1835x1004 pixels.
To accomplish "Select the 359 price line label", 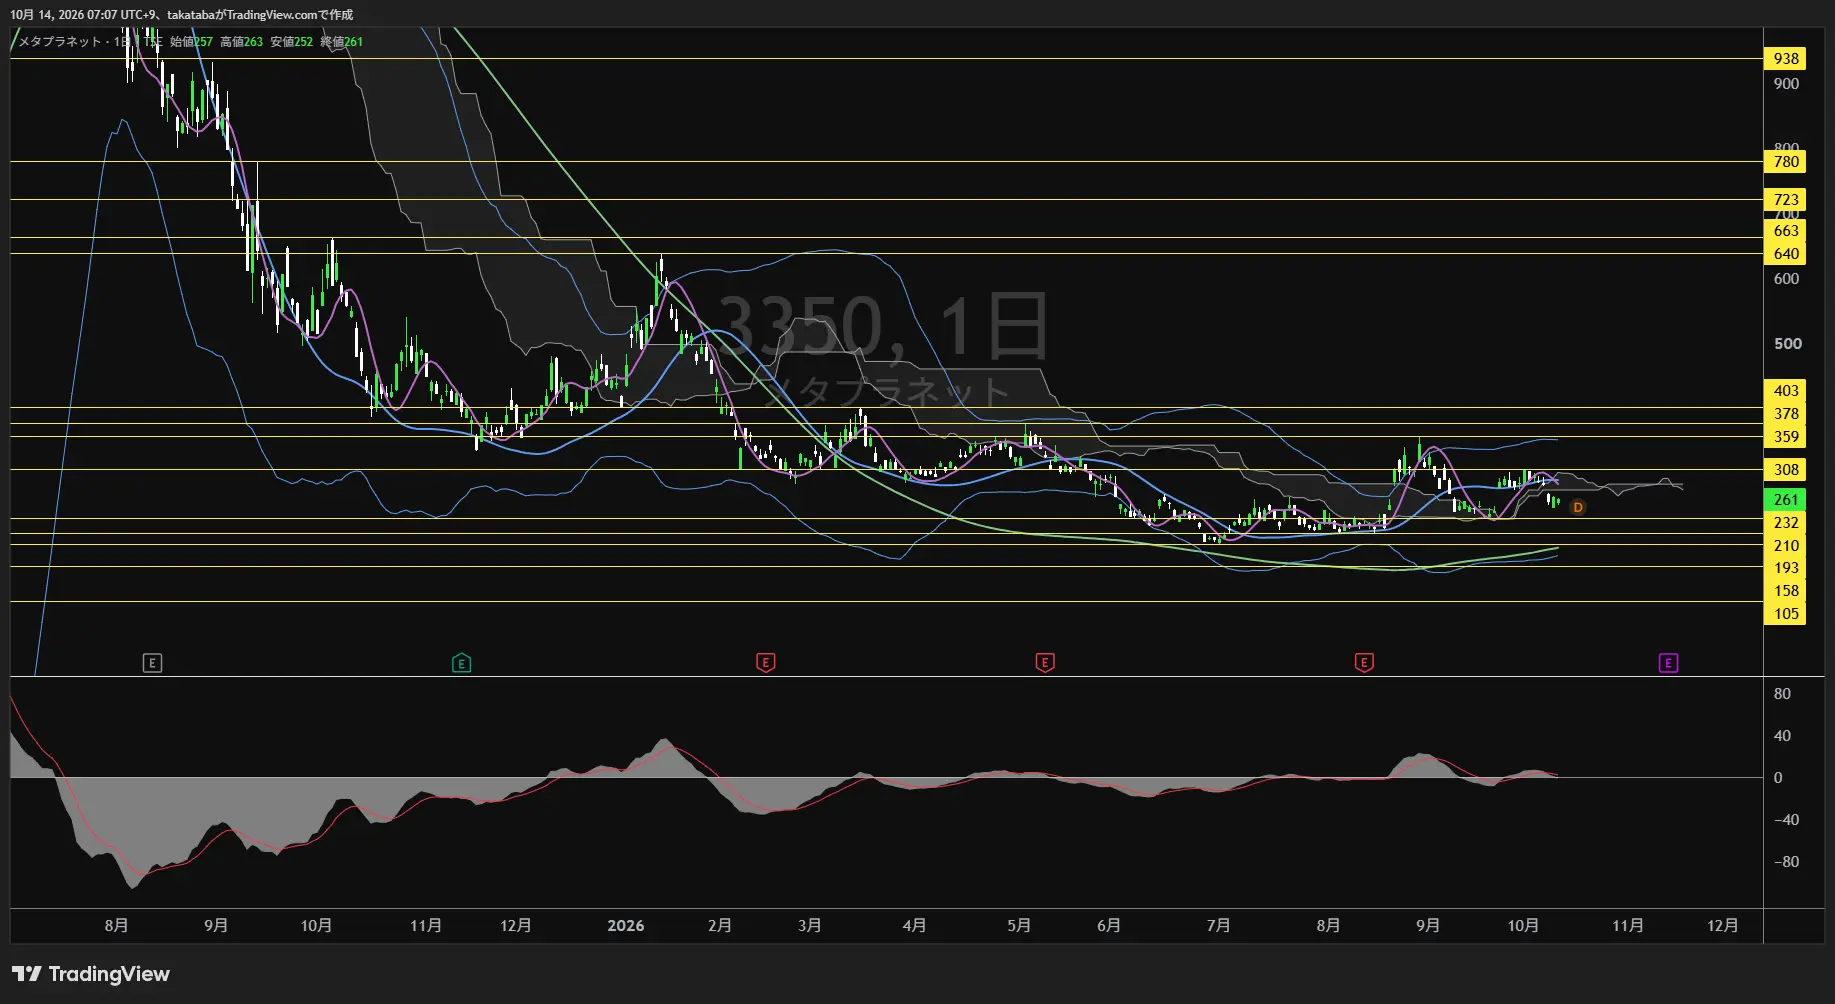I will [1785, 437].
